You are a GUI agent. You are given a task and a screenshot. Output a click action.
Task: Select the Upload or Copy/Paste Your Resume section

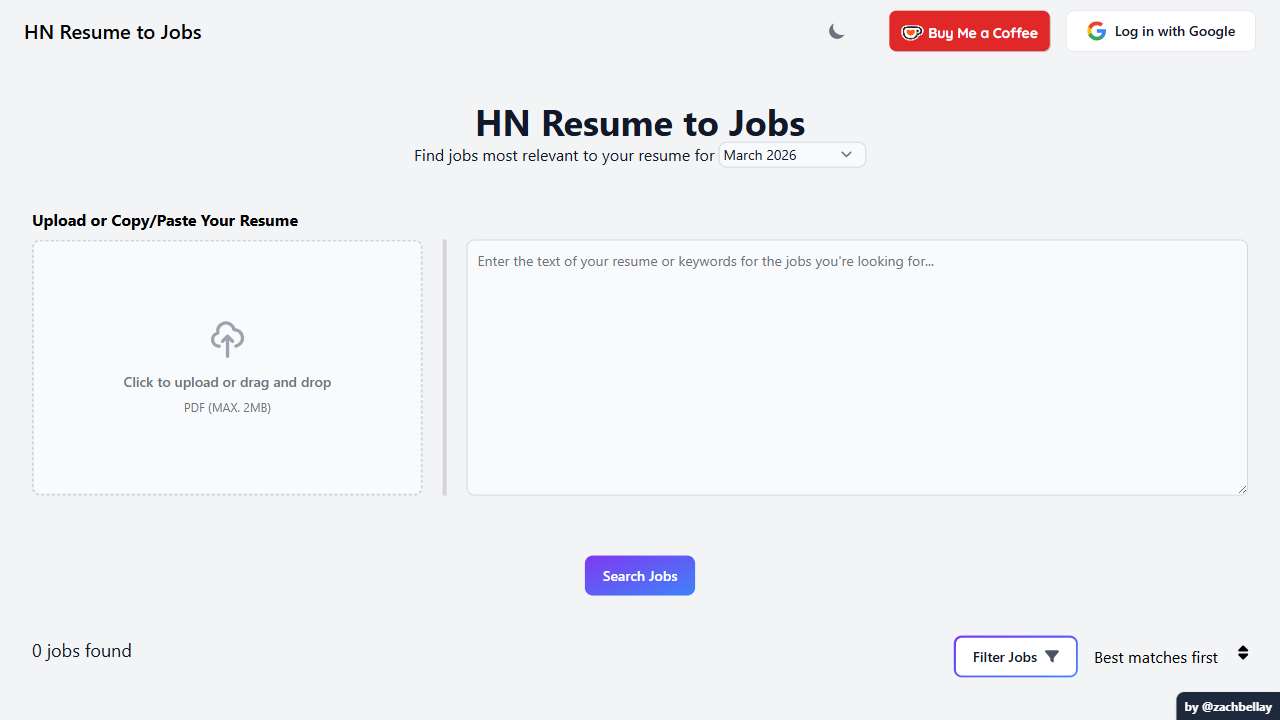point(165,220)
